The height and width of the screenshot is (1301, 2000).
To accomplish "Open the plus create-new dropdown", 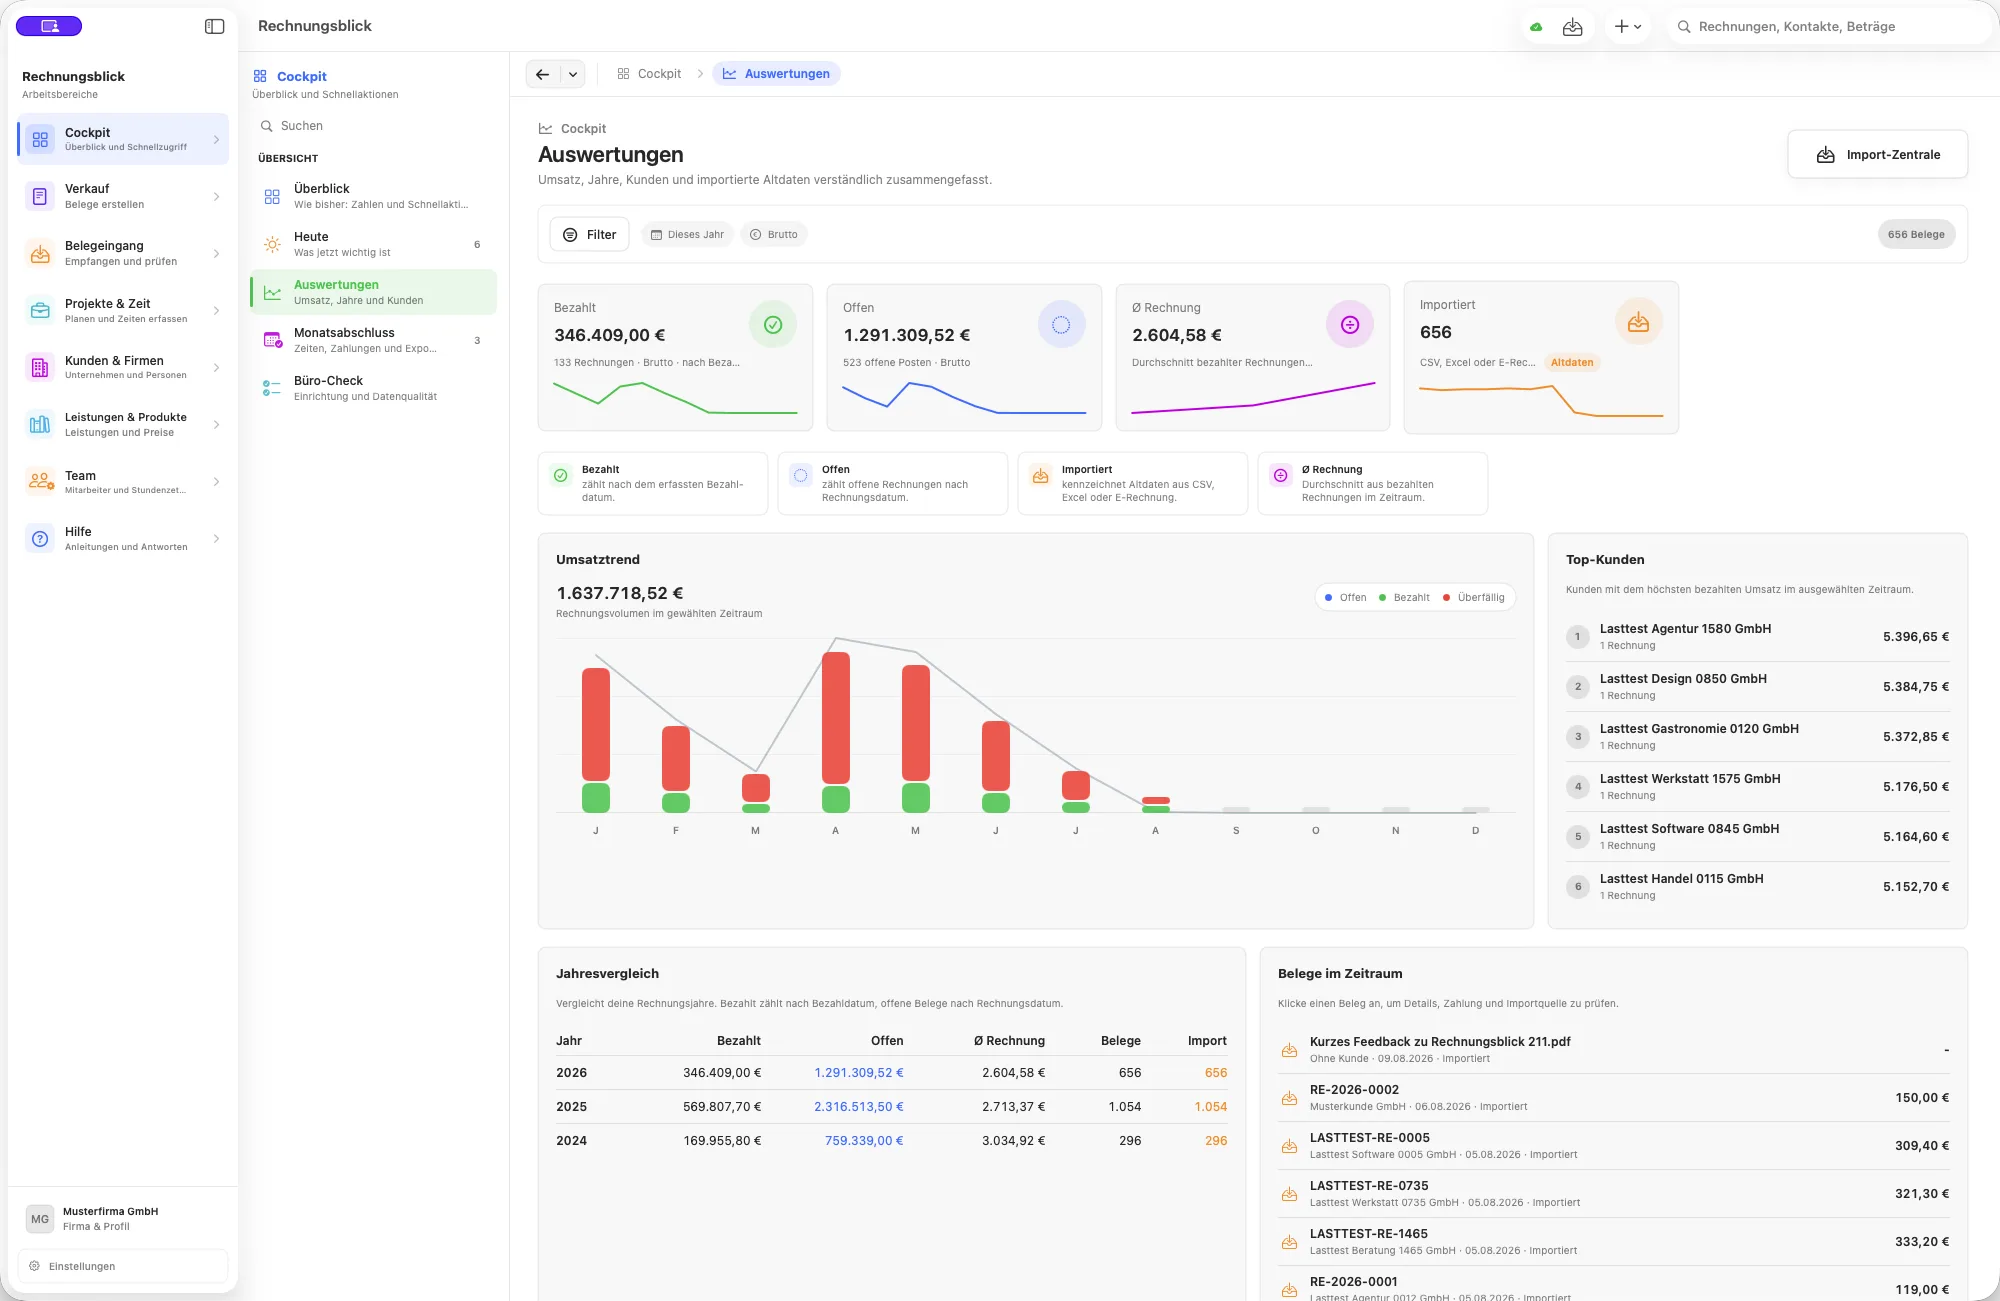I will (1628, 27).
